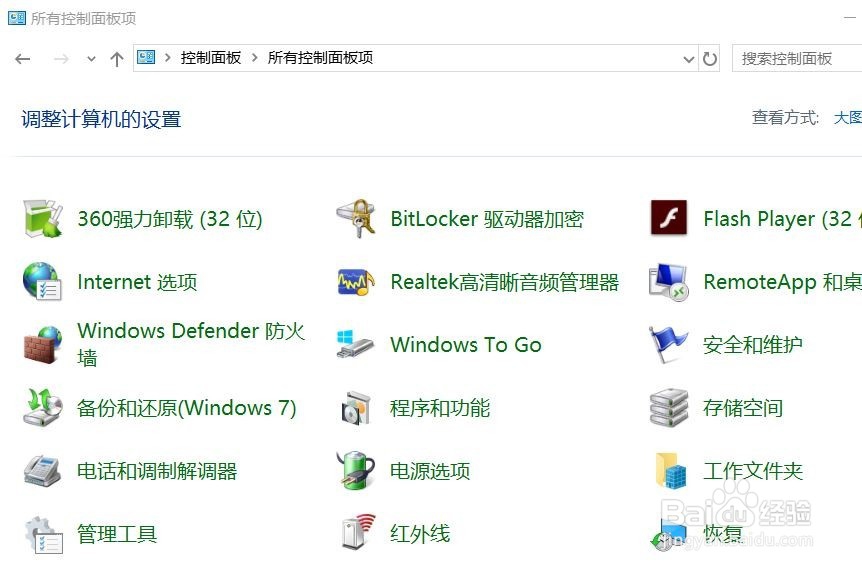Open 电源选项 link
Viewport: 862px width, 570px height.
(430, 471)
